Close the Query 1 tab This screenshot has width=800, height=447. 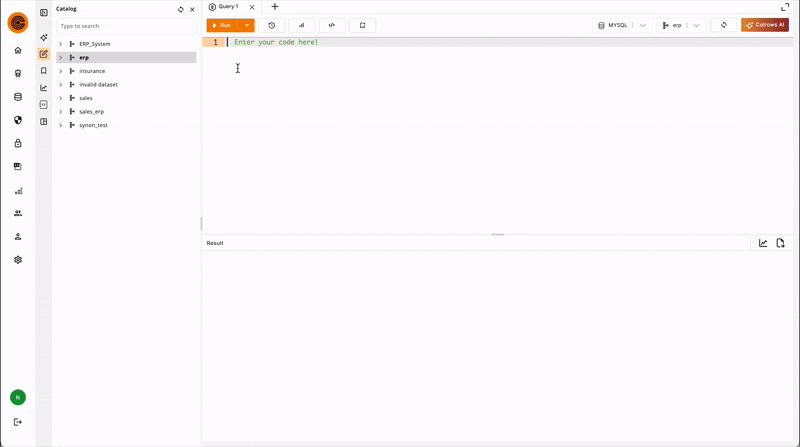[252, 7]
